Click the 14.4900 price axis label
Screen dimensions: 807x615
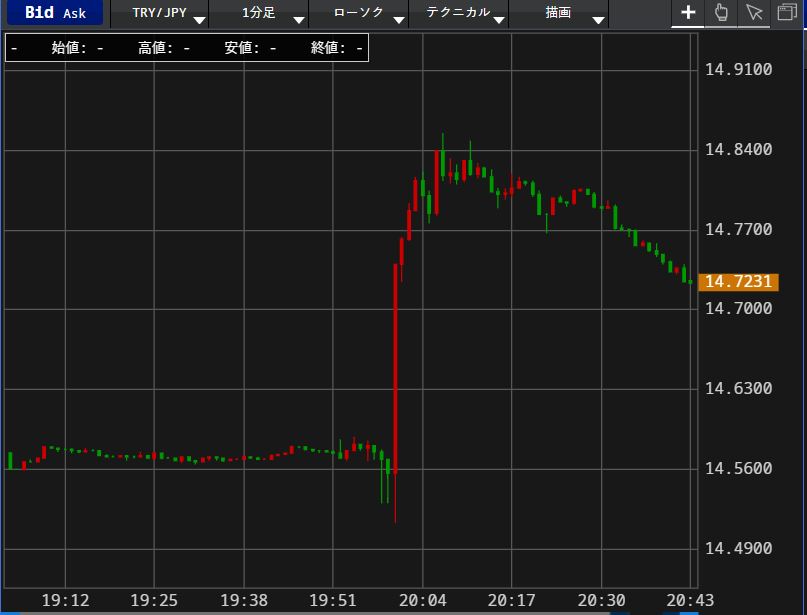coord(738,549)
